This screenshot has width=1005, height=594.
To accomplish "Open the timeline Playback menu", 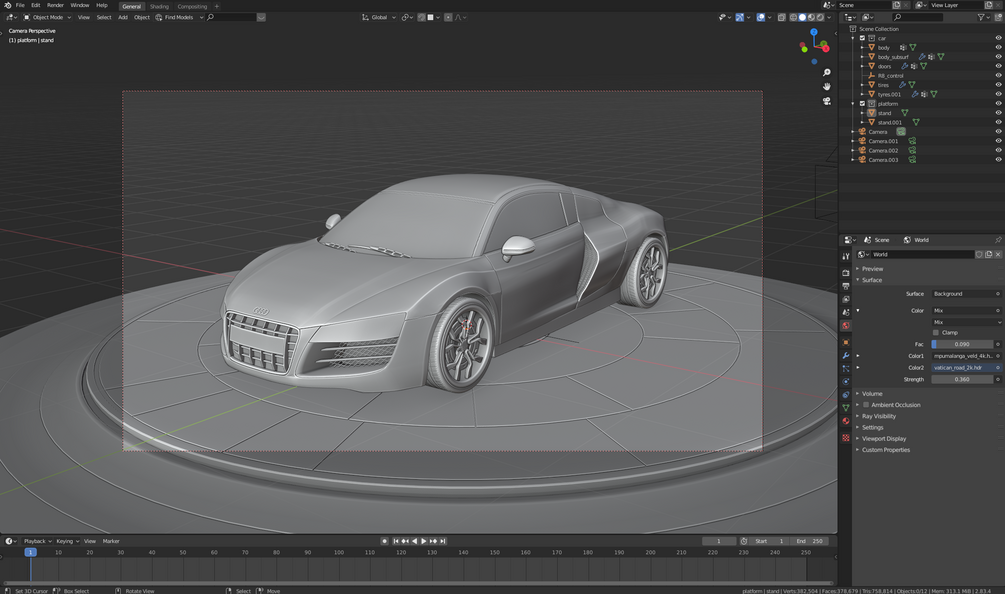I will (x=37, y=541).
